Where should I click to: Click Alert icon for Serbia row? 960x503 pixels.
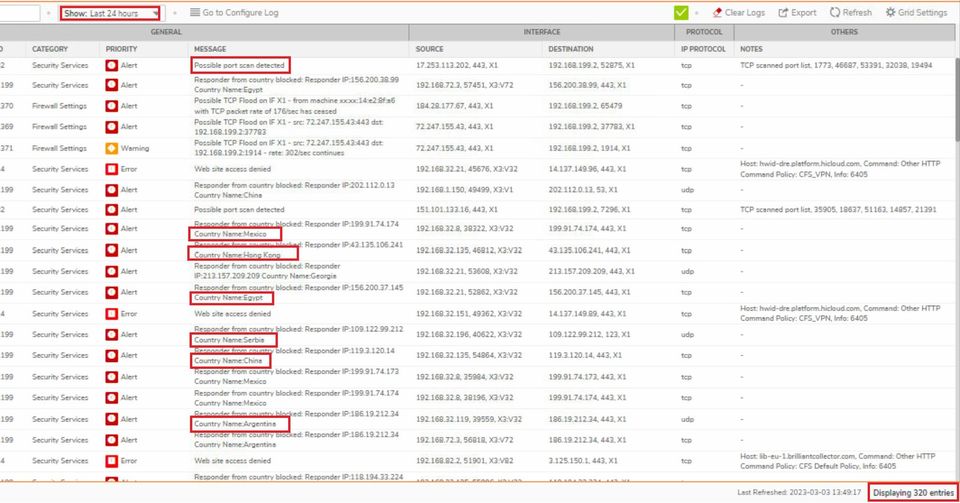(111, 335)
